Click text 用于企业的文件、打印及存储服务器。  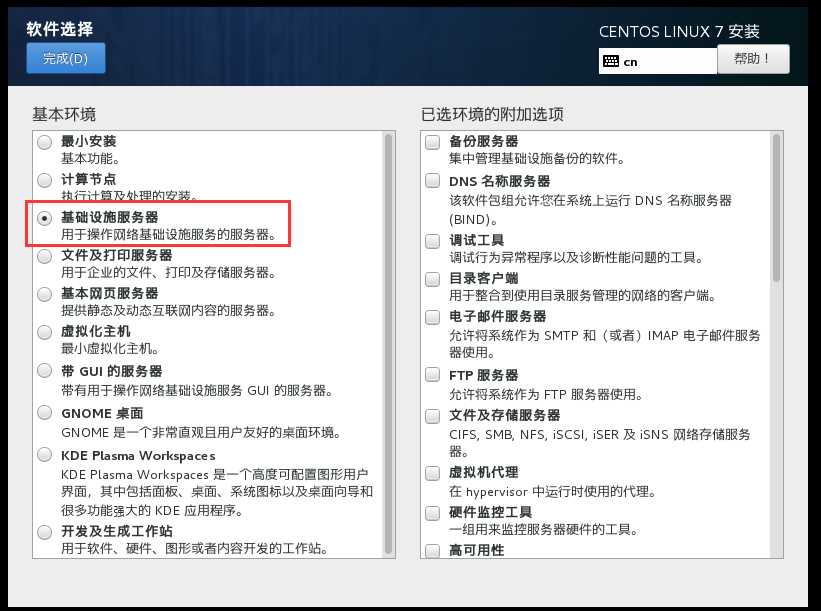(x=169, y=273)
